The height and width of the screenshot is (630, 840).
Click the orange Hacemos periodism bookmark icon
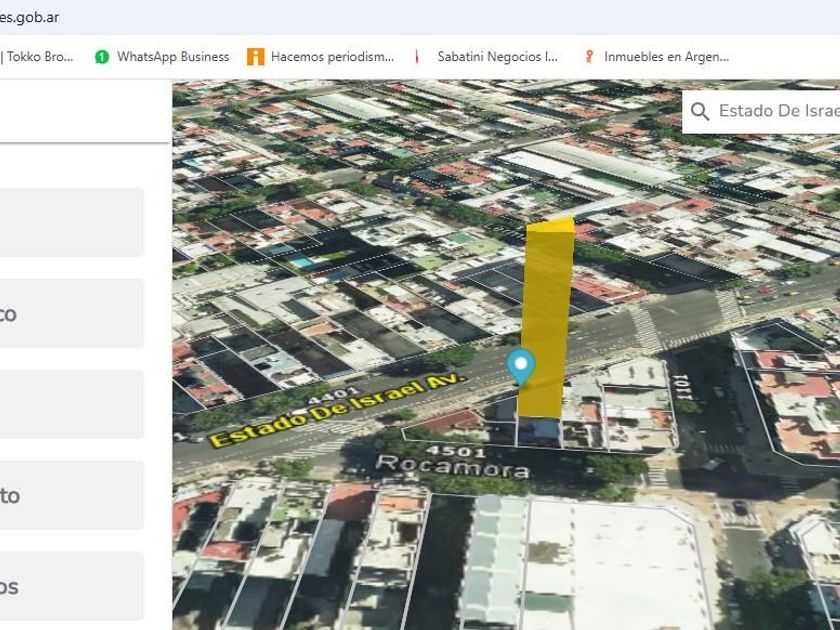click(256, 57)
